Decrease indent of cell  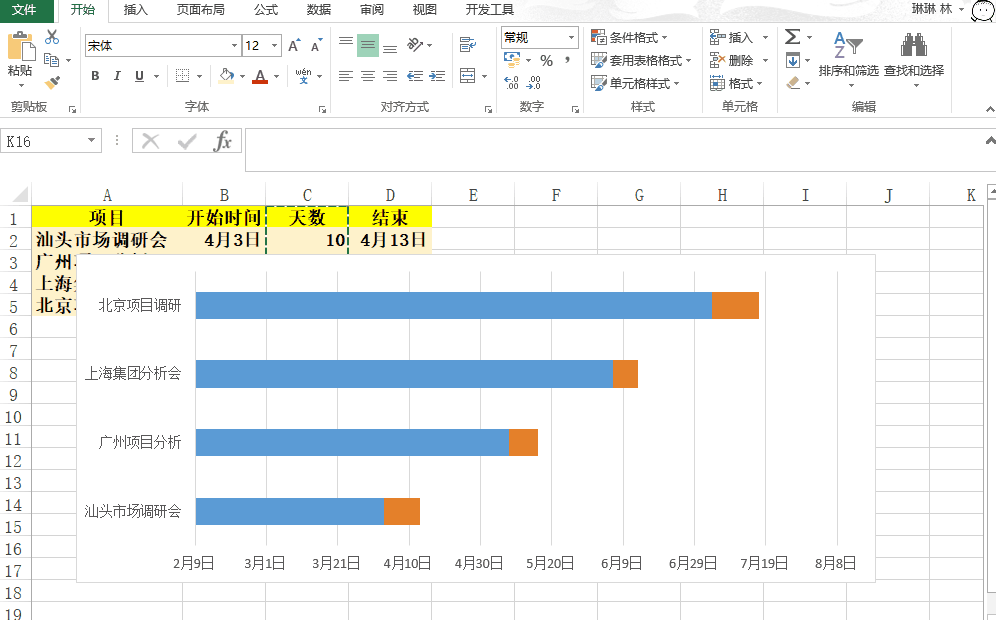coord(415,76)
